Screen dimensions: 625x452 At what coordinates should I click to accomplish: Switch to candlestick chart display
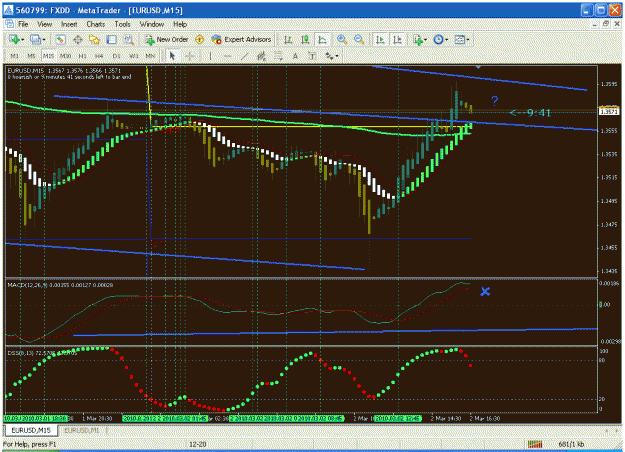(x=305, y=39)
